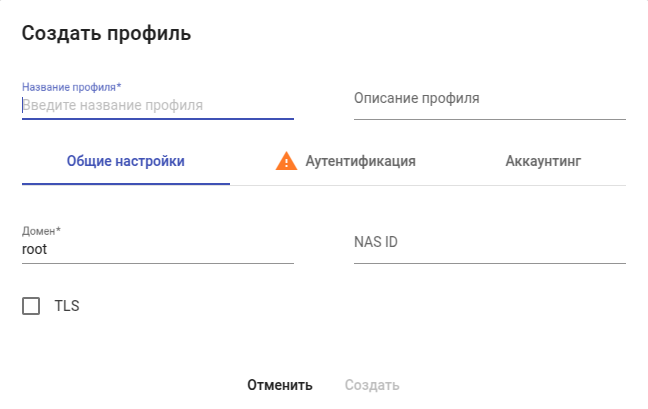Click into the Описание профиля field
The width and height of the screenshot is (648, 409).
click(489, 99)
